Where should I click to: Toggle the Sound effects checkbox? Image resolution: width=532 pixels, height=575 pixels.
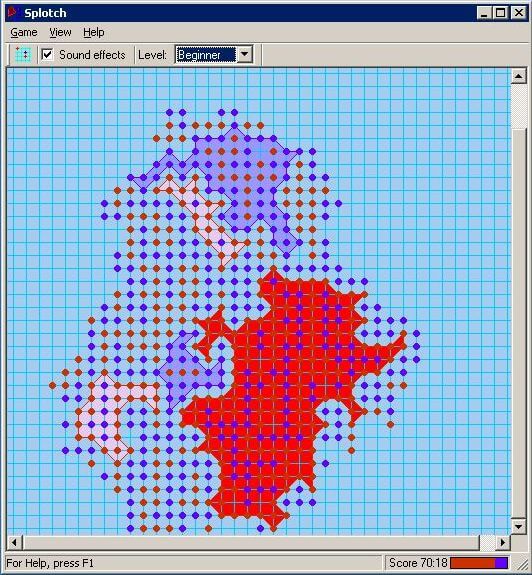click(x=47, y=55)
